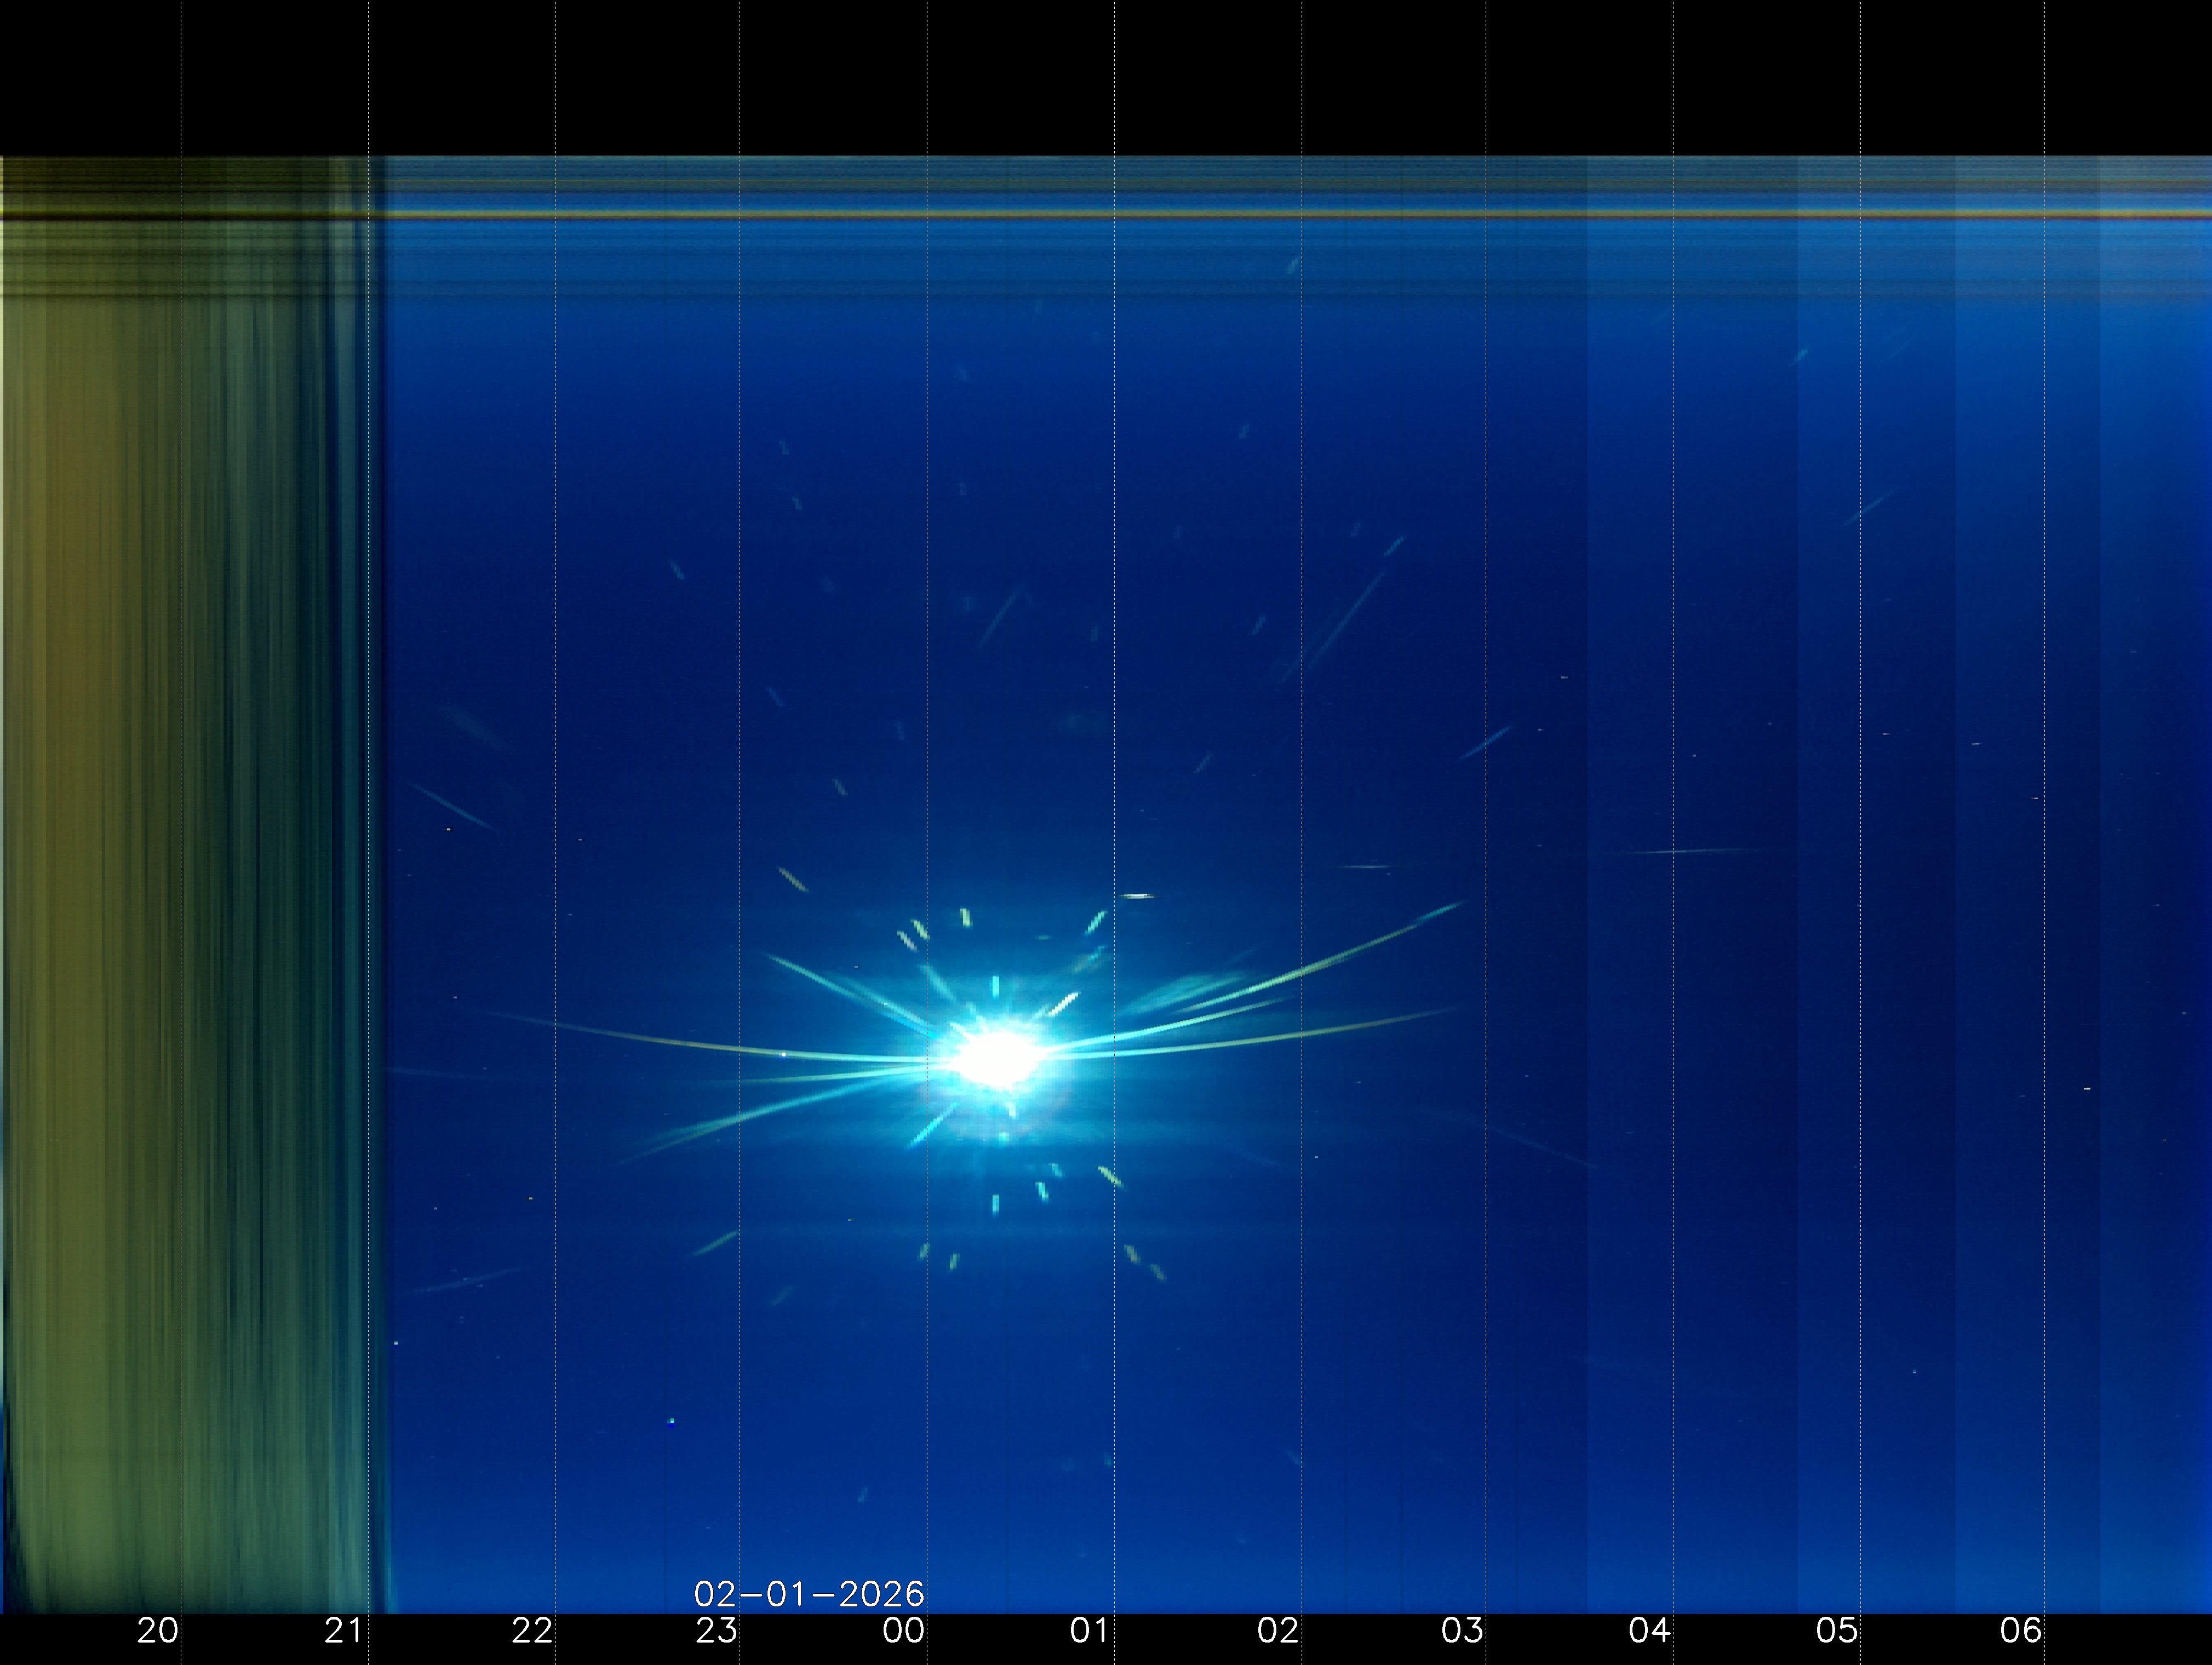Screen dimensions: 2212x1665
Task: Select the 00 midnight hour label
Action: (x=903, y=1631)
